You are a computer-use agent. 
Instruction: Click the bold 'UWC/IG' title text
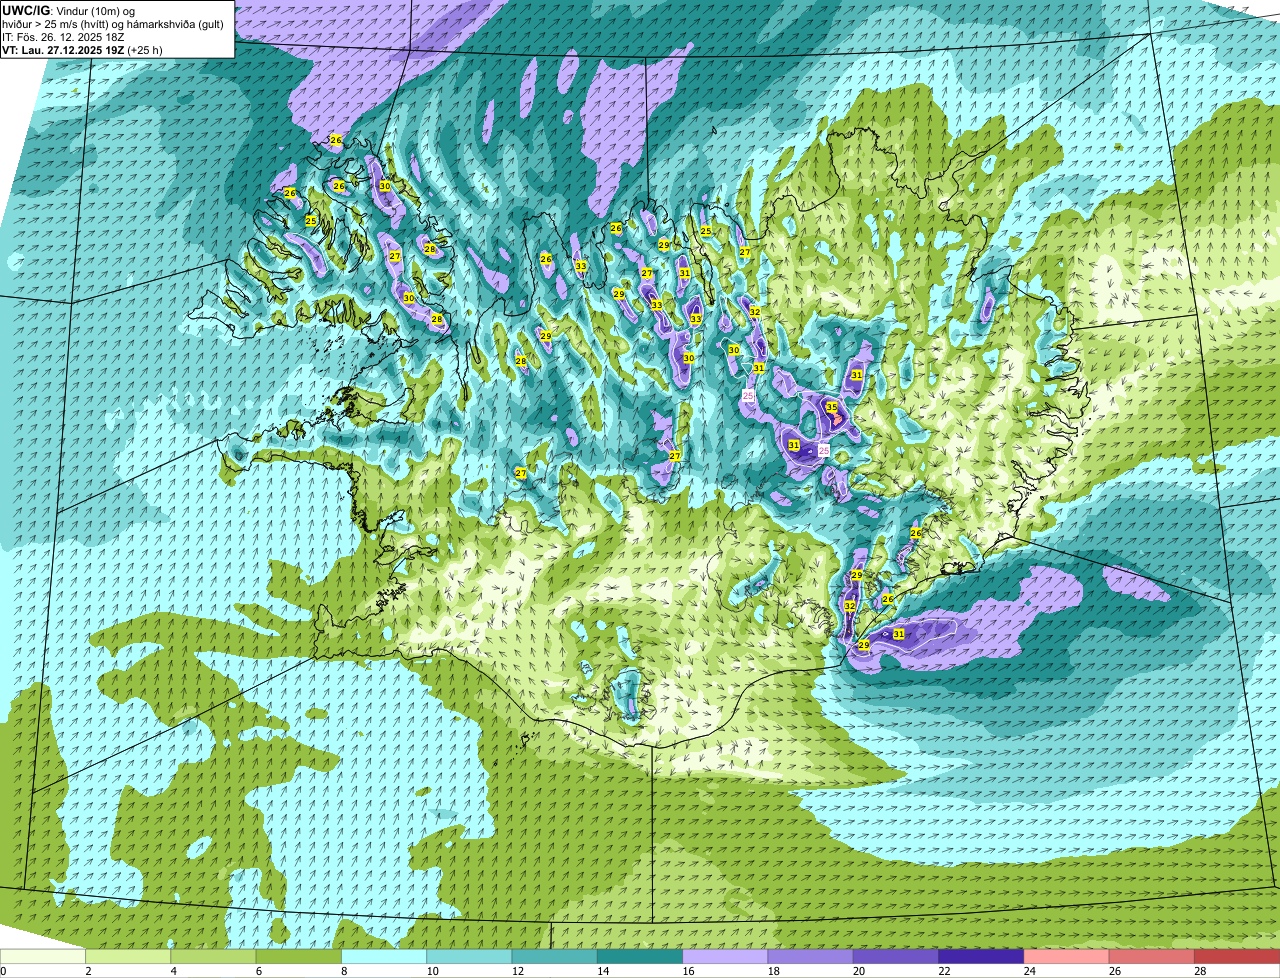click(26, 11)
